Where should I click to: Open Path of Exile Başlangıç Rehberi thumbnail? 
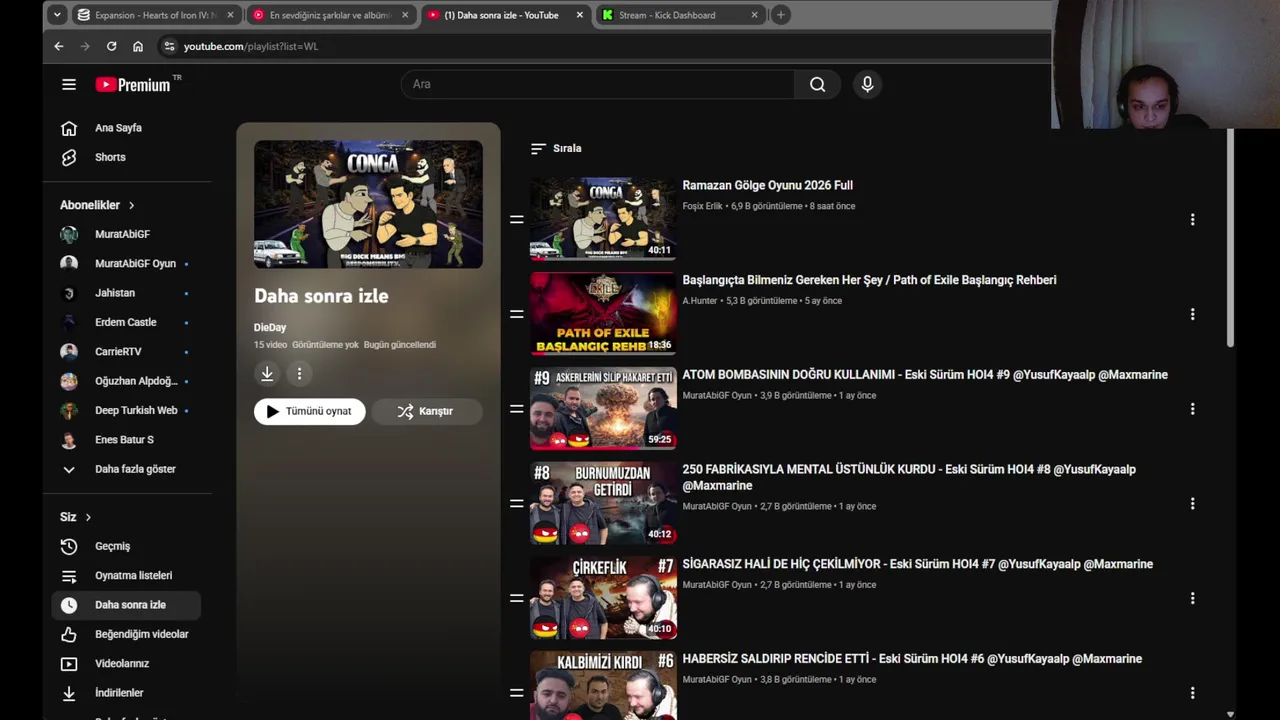pos(603,314)
